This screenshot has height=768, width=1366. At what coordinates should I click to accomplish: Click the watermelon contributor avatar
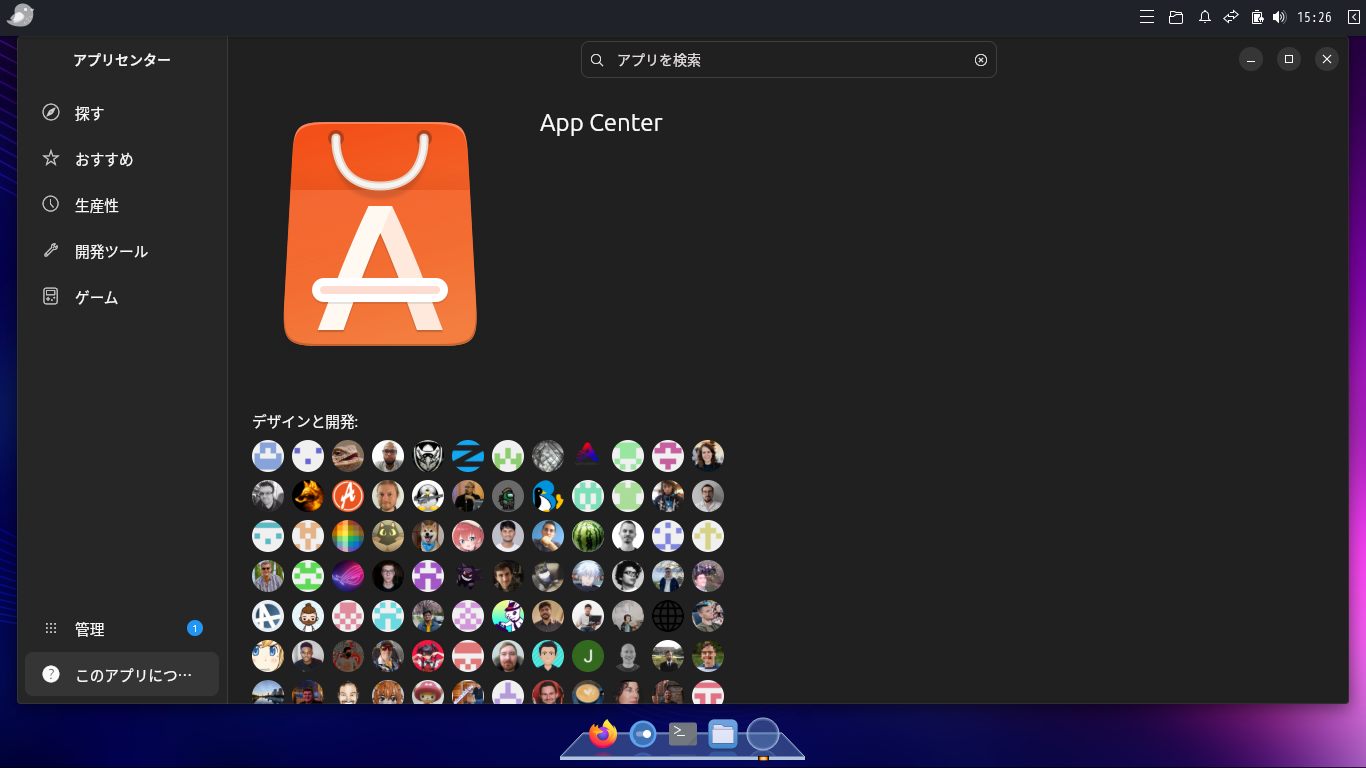click(x=588, y=536)
